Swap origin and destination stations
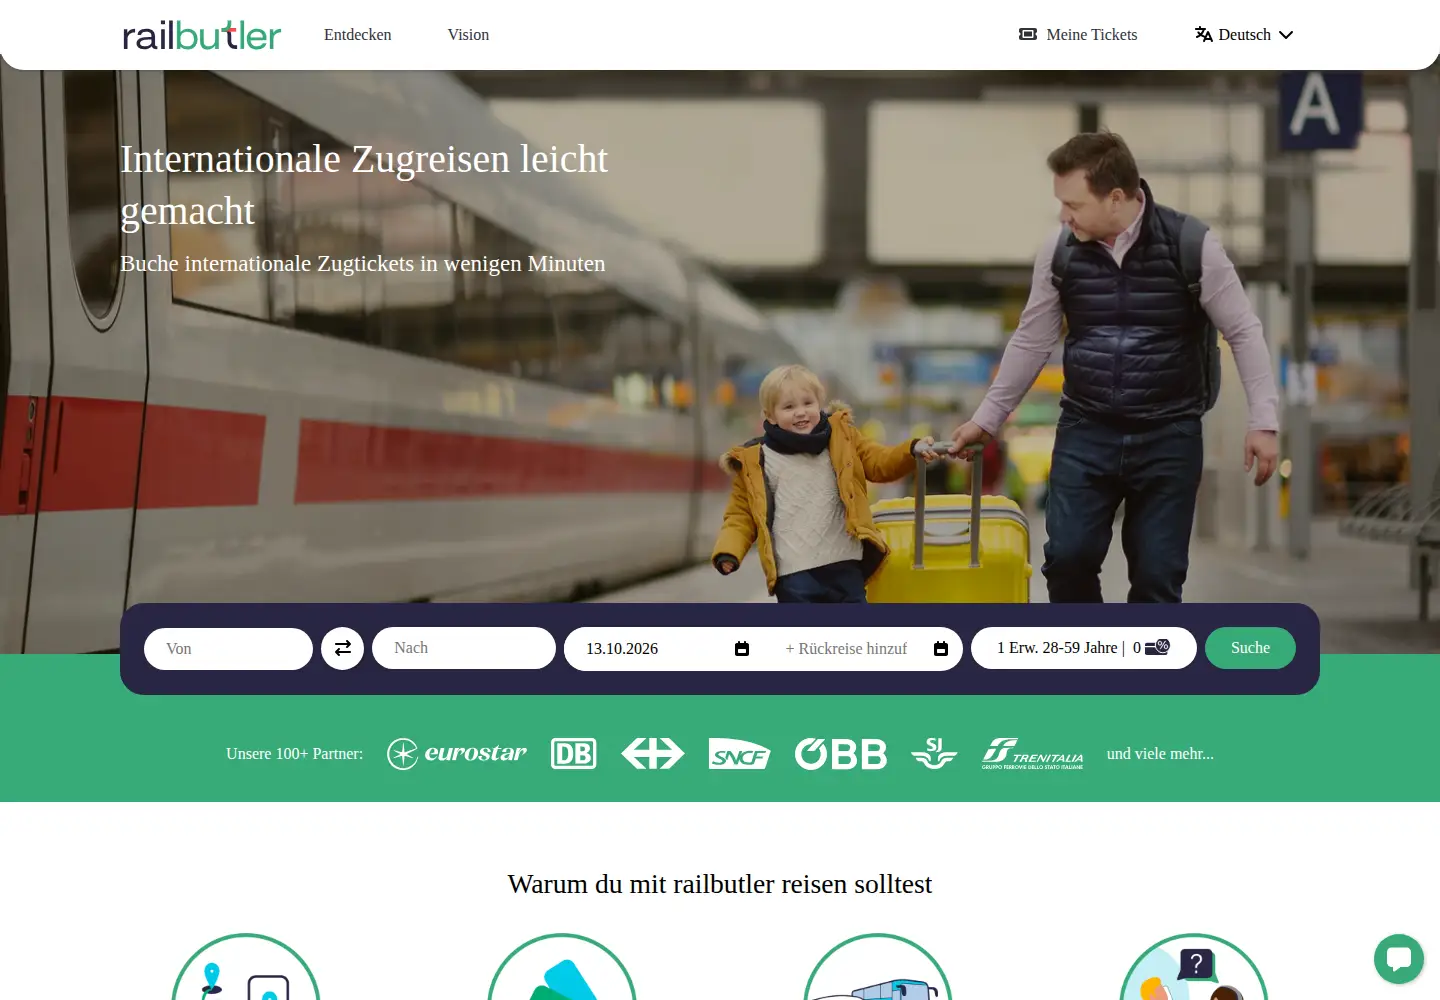The width and height of the screenshot is (1440, 1000). (x=342, y=648)
